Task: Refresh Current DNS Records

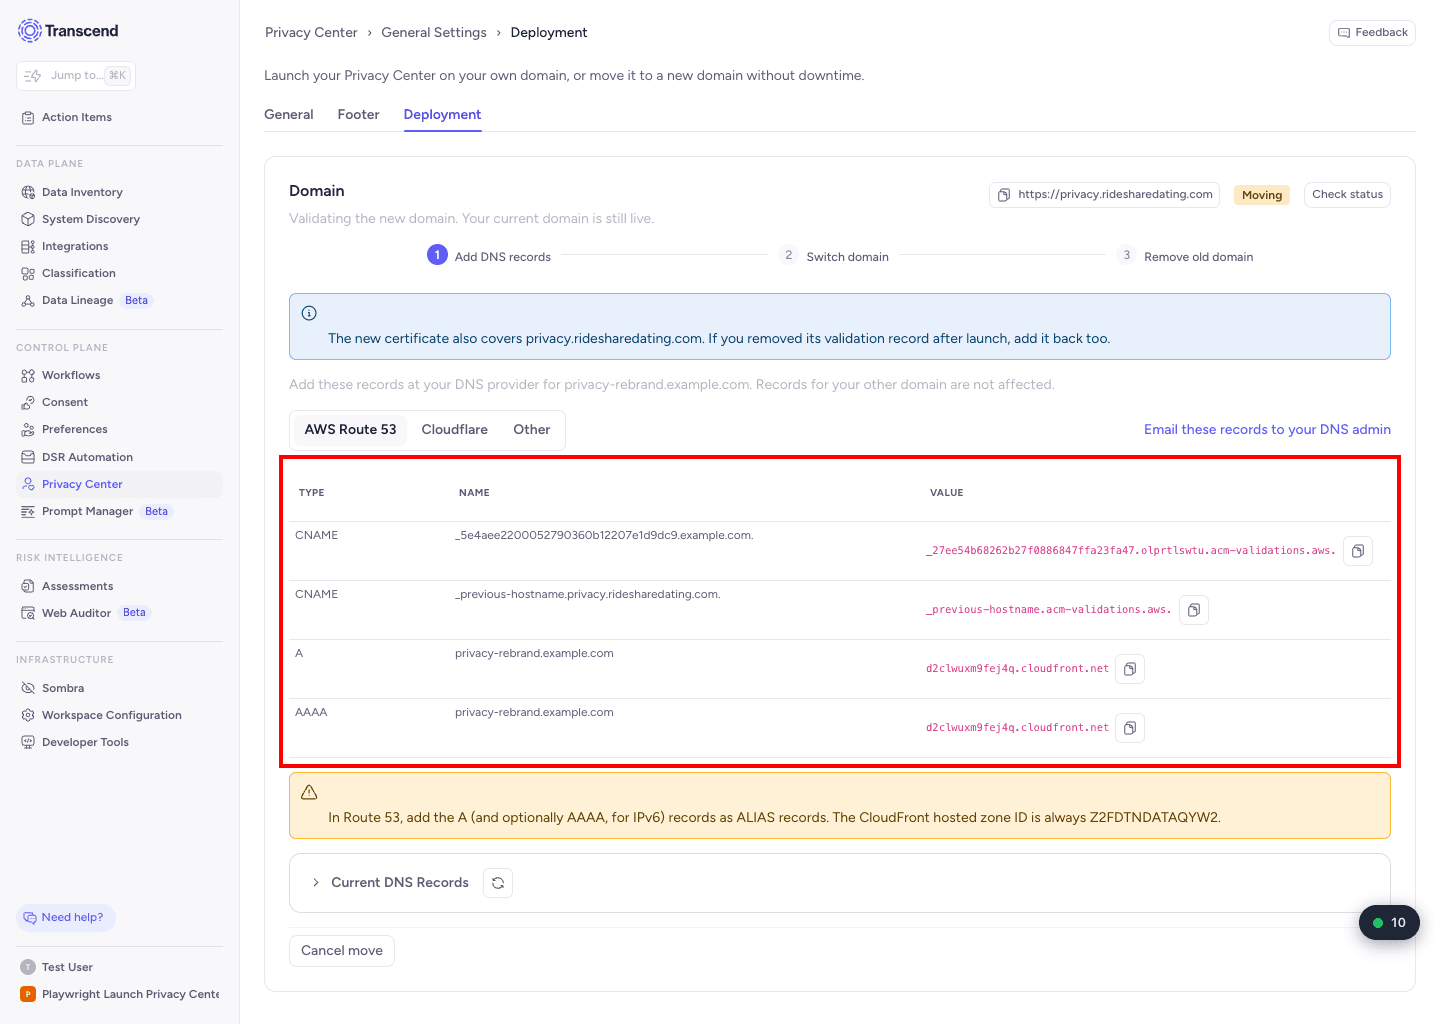Action: tap(498, 883)
